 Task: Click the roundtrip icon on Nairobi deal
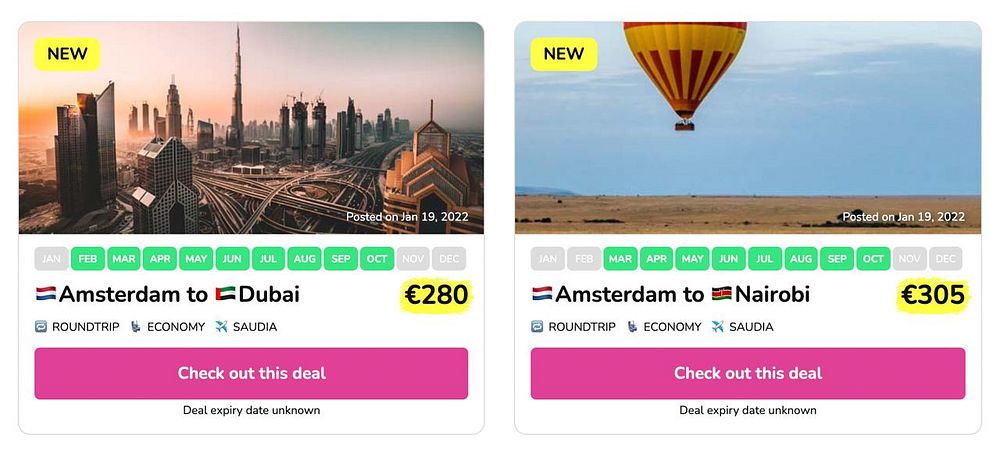coord(537,327)
